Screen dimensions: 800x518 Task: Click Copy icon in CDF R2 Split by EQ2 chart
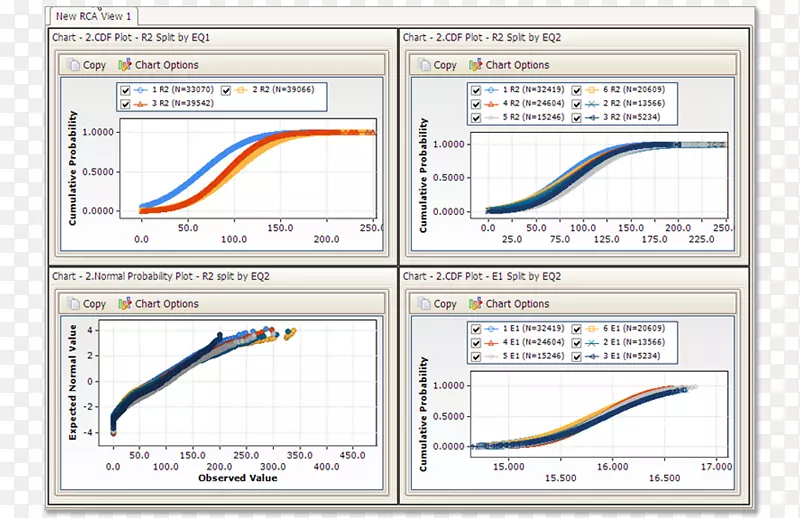coord(424,65)
